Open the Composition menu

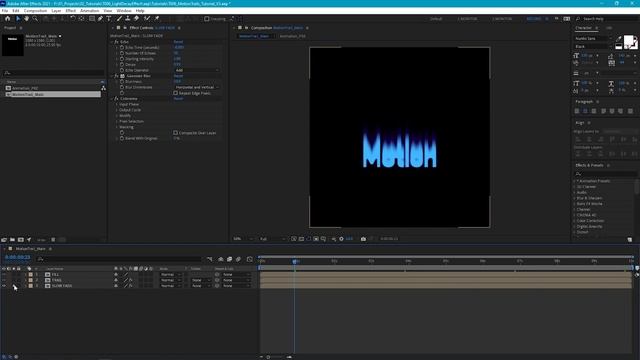[x=35, y=11]
